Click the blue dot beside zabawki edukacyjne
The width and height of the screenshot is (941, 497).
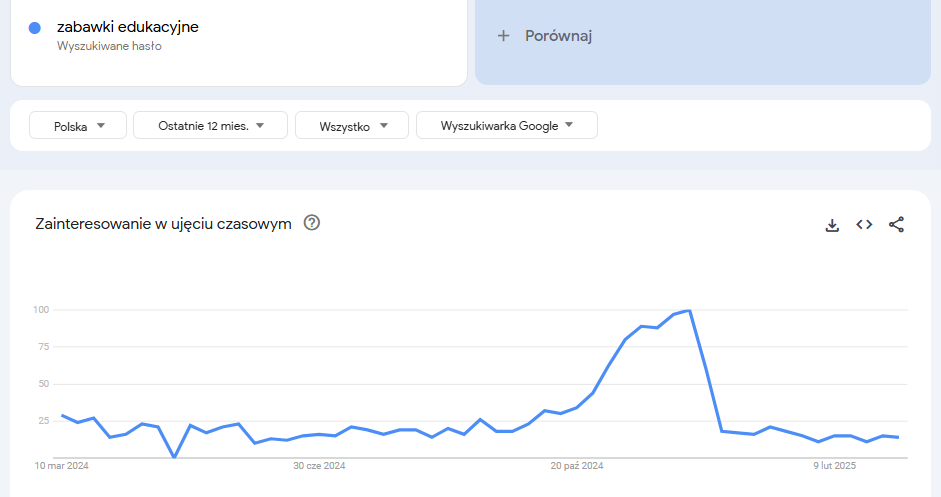pos(35,28)
